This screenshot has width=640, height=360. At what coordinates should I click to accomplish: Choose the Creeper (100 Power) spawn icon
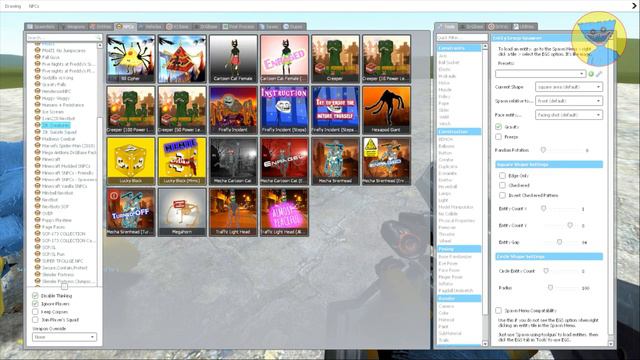[131, 110]
